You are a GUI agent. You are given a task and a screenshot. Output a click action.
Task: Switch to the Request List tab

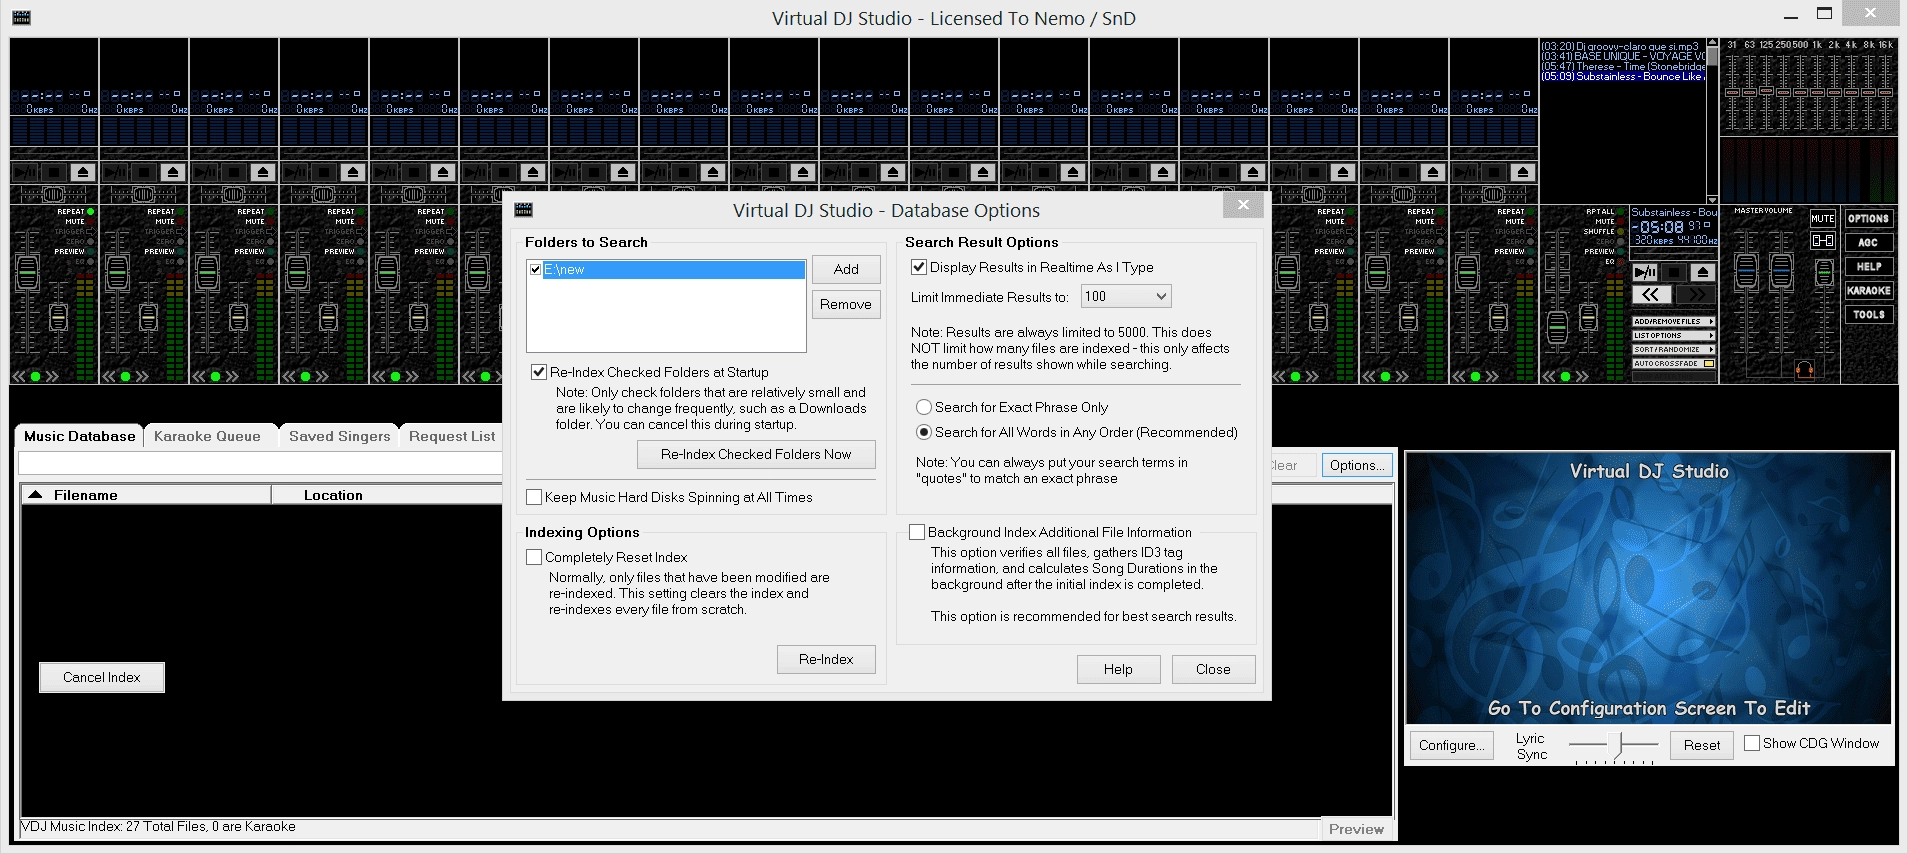tap(452, 436)
